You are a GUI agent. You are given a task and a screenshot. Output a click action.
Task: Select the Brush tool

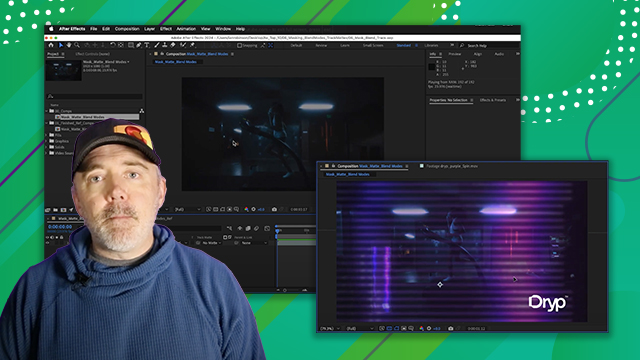[x=157, y=45]
